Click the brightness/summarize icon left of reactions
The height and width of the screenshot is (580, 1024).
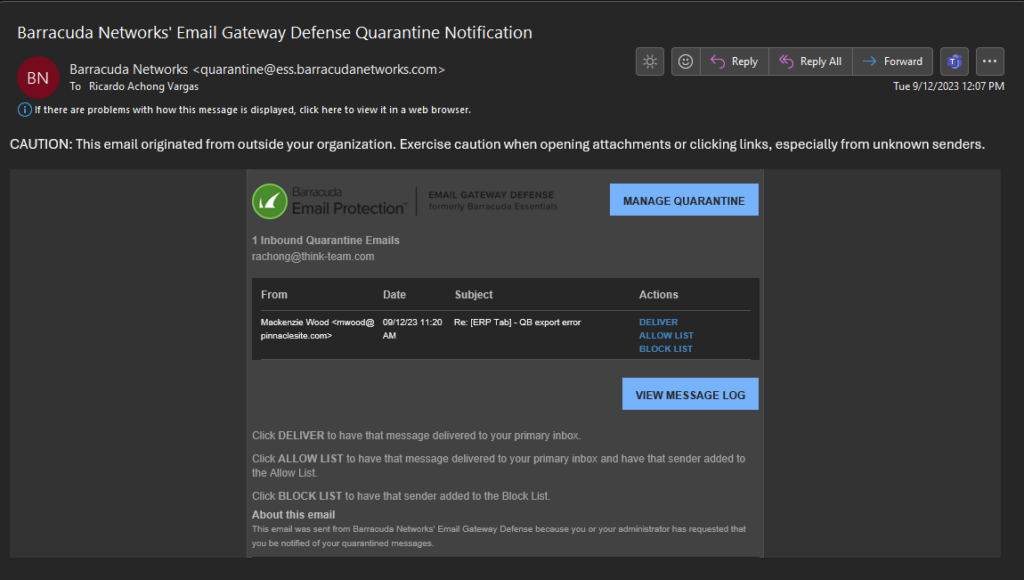(x=649, y=61)
